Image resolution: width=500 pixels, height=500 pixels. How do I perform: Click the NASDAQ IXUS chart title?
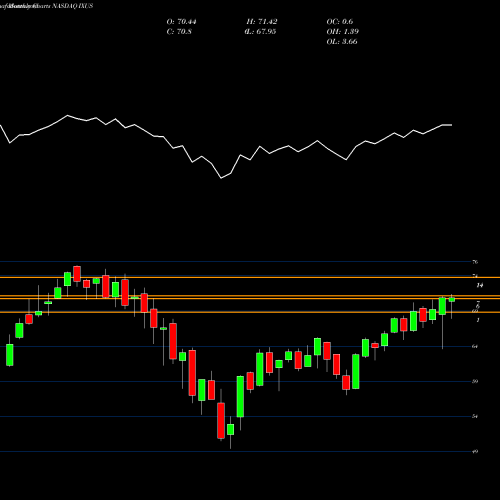tap(72, 6)
